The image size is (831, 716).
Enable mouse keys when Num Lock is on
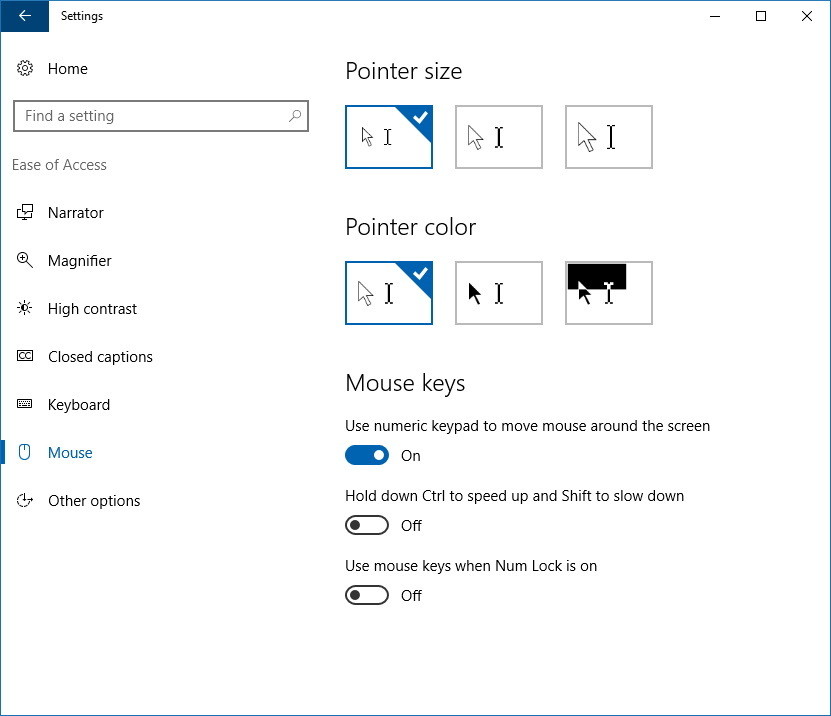(367, 596)
